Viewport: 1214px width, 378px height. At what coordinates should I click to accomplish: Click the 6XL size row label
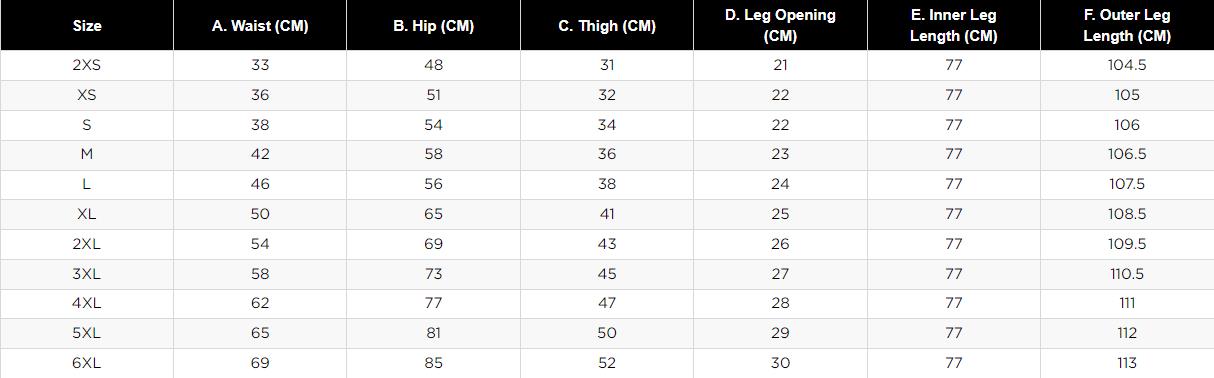point(87,363)
